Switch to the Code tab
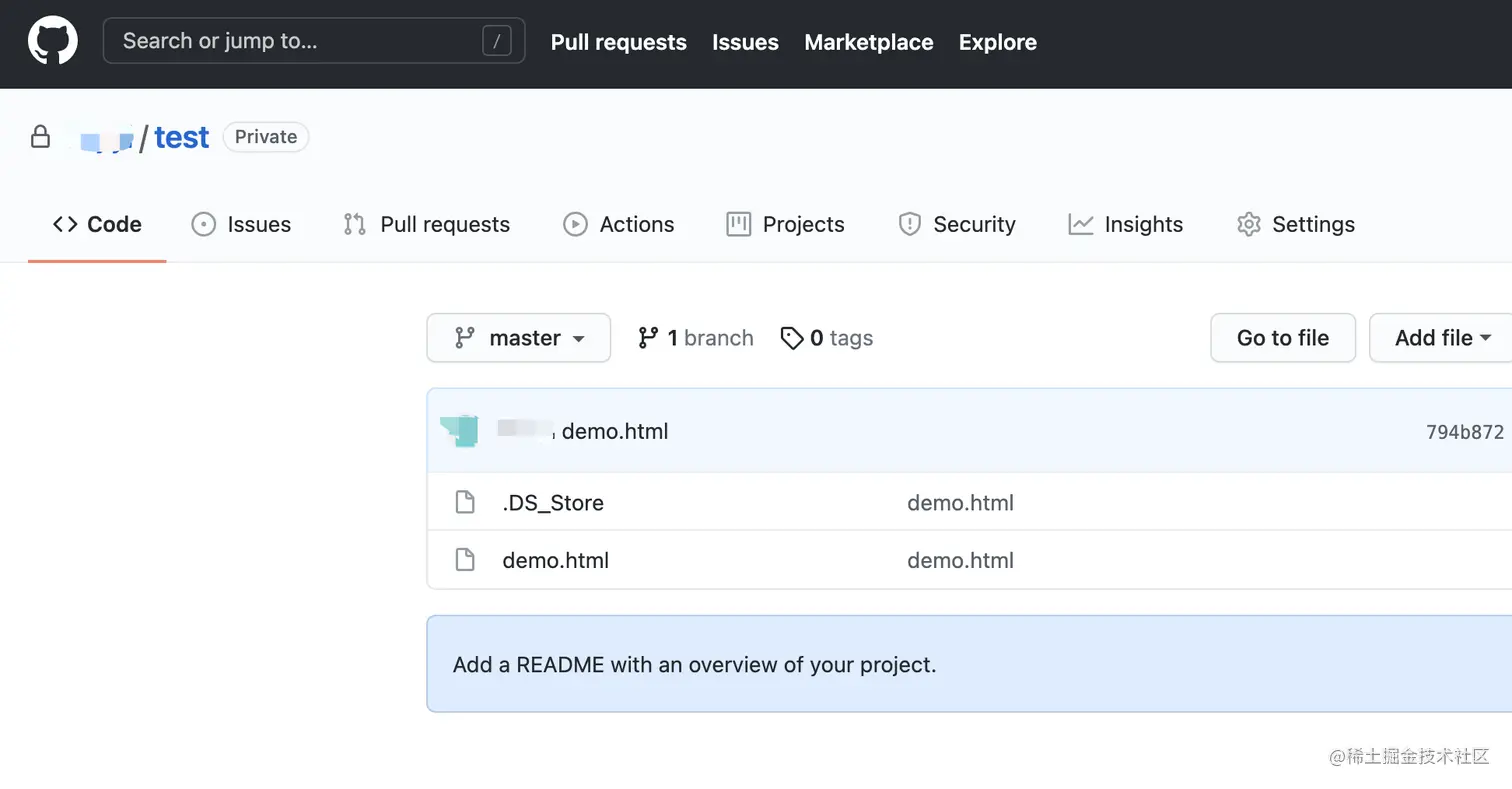The image size is (1512, 789). (x=97, y=224)
